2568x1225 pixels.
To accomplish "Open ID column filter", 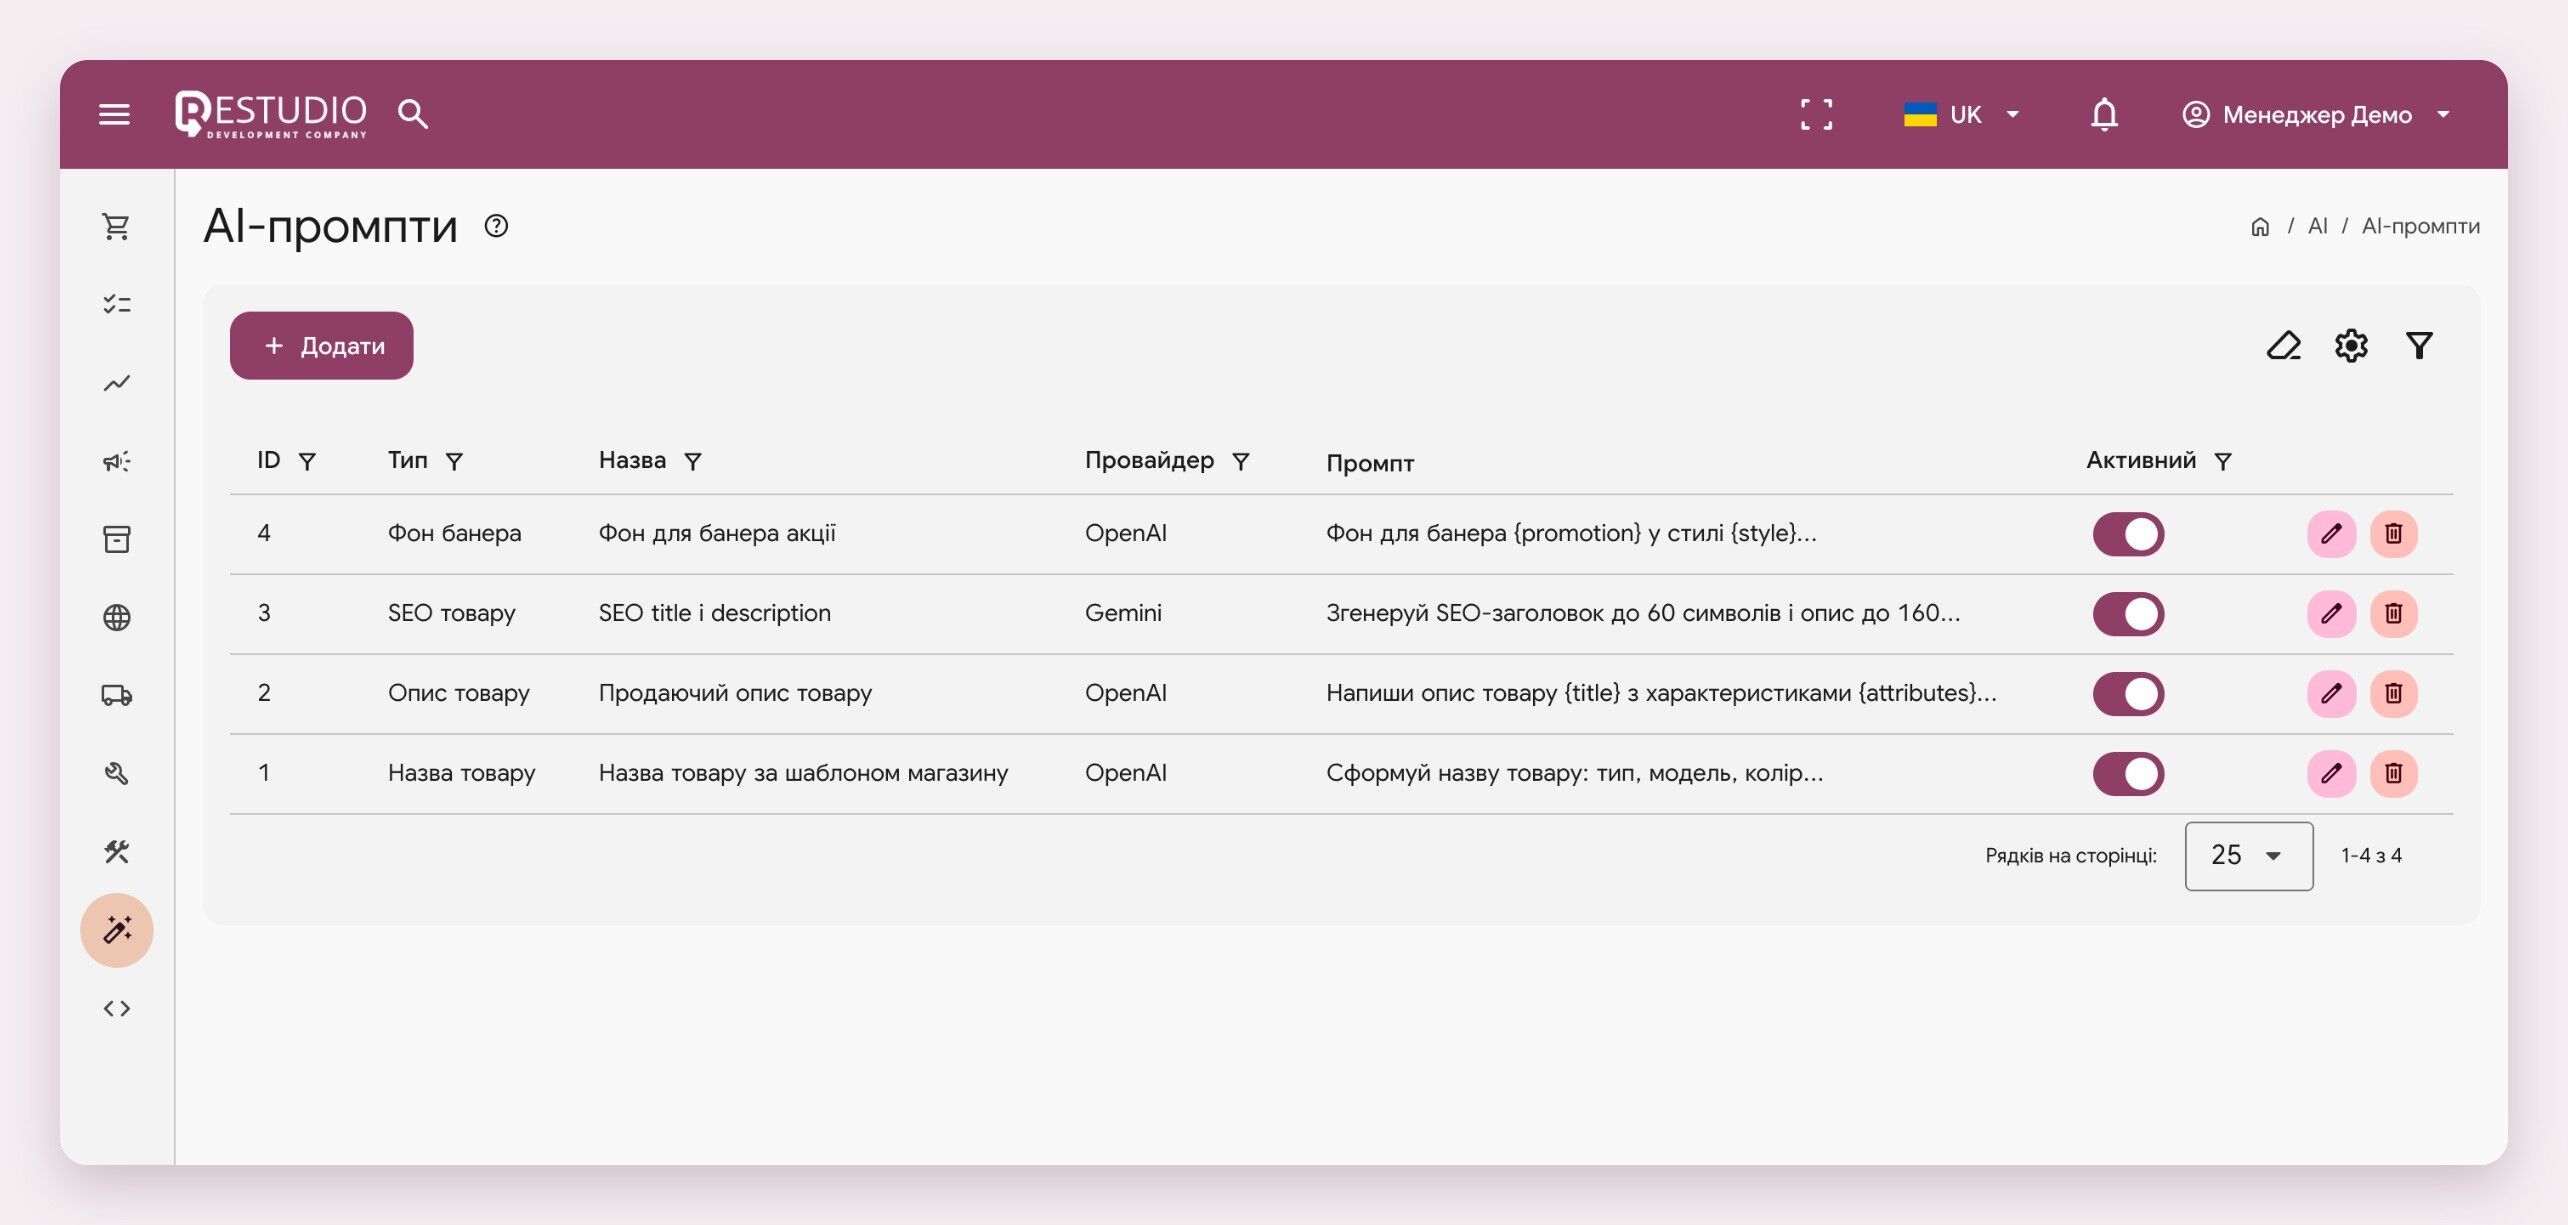I will pyautogui.click(x=307, y=461).
